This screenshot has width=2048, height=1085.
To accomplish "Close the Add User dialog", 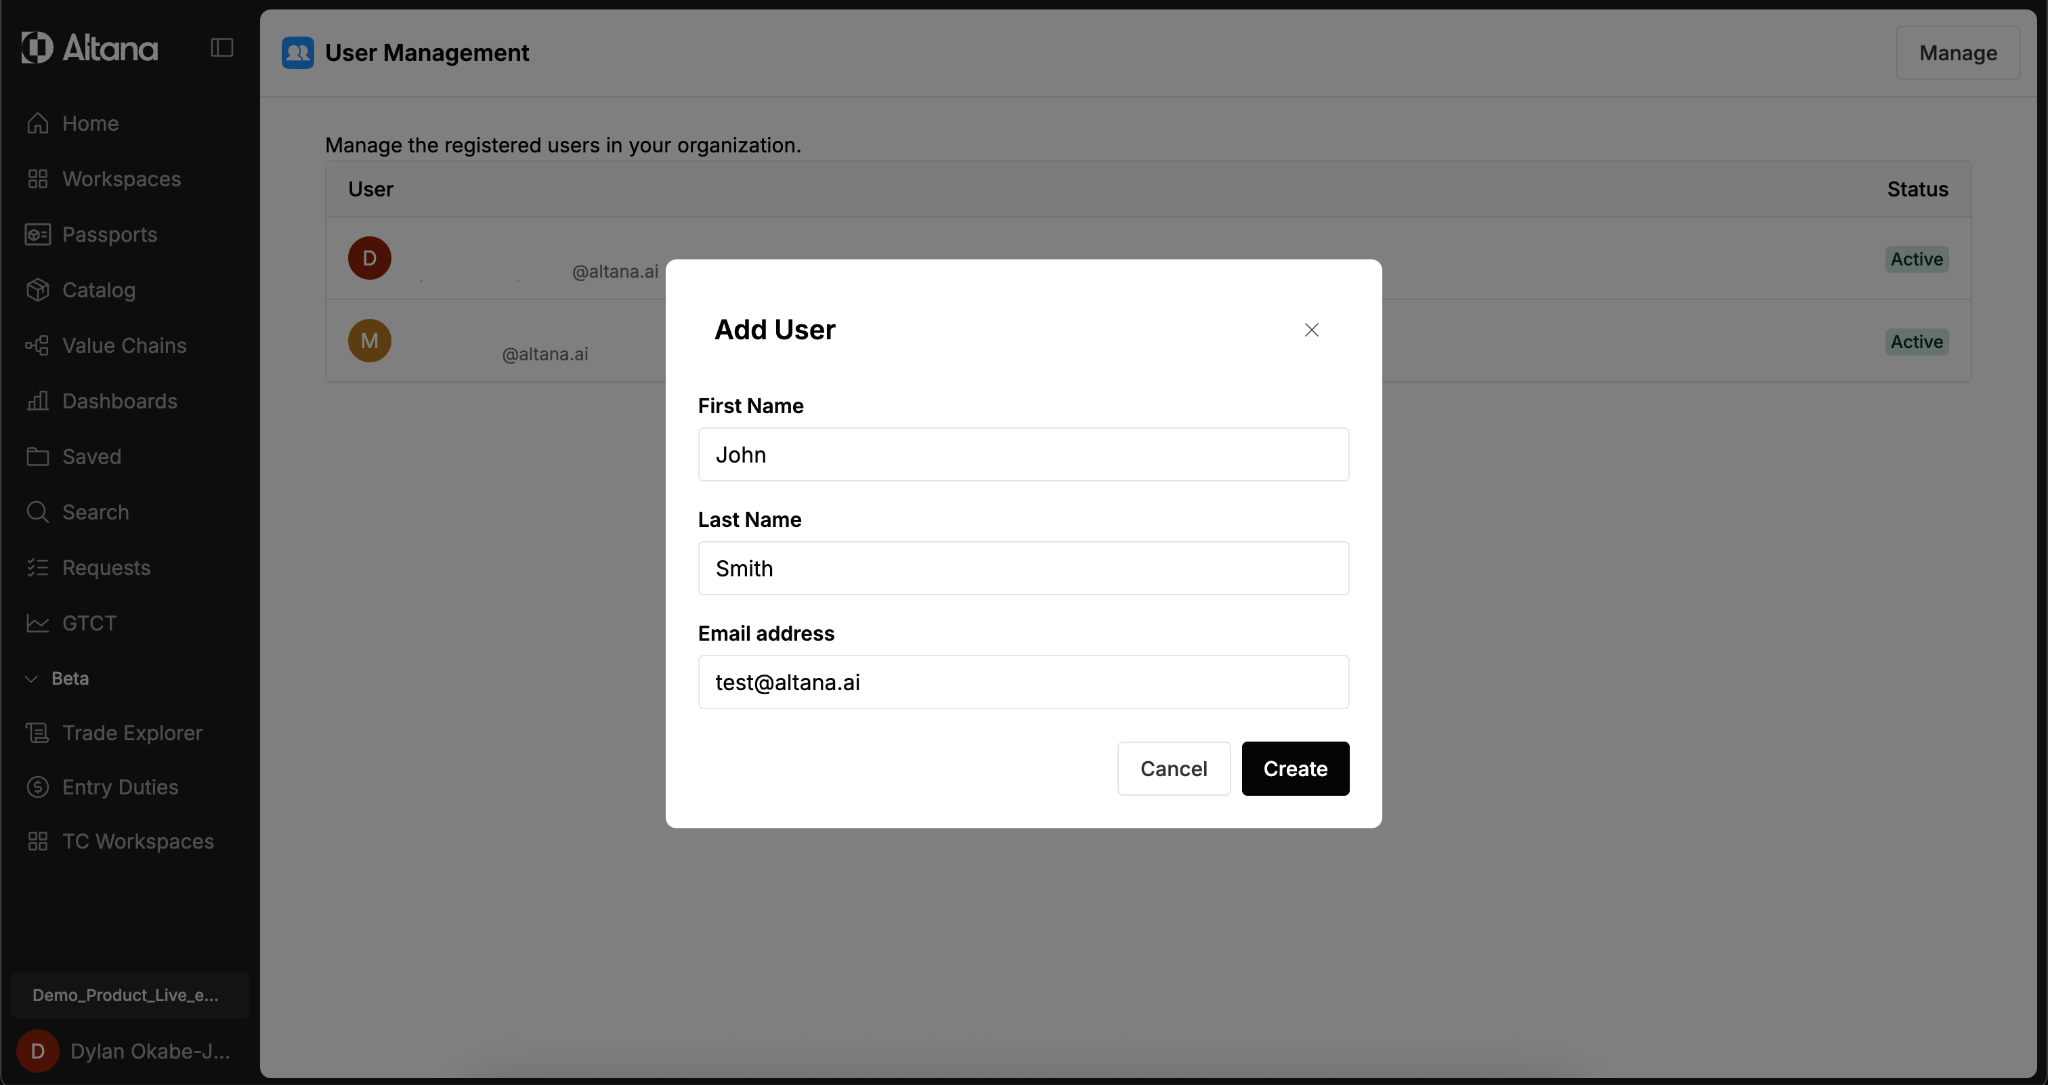I will click(1312, 330).
